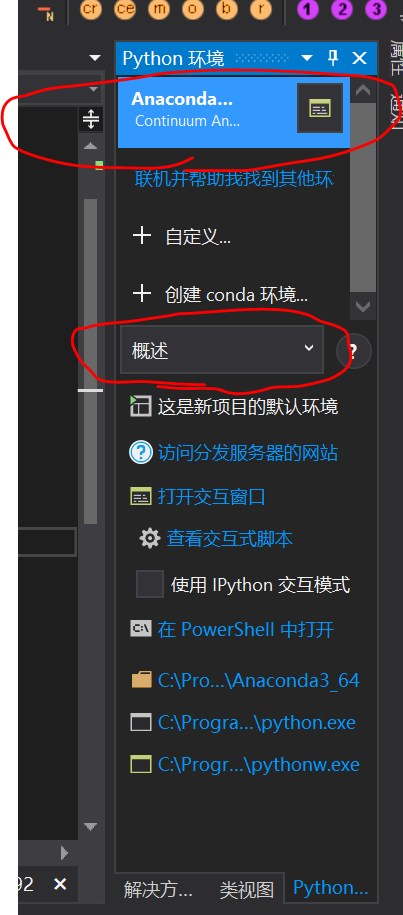
Task: Click the orange 'cr' toolbar circle icon
Action: click(89, 10)
